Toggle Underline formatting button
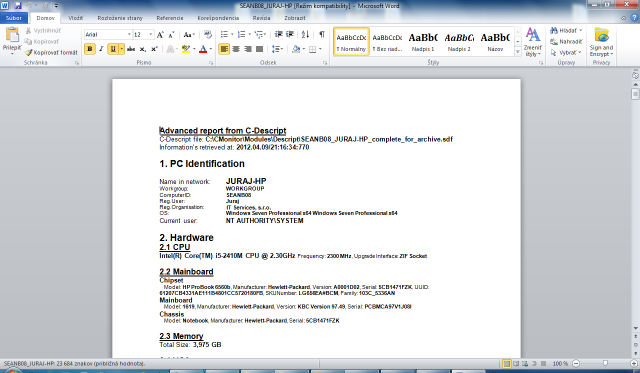The height and width of the screenshot is (373, 640). (x=113, y=49)
